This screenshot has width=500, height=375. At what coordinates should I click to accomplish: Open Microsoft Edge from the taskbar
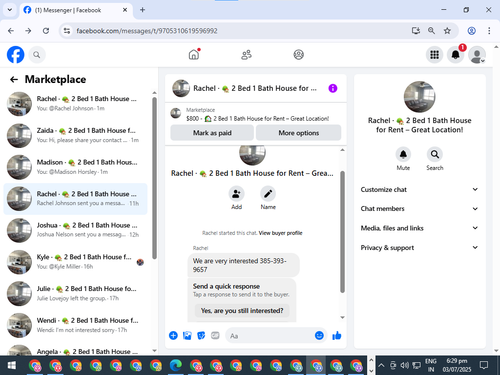tap(176, 365)
